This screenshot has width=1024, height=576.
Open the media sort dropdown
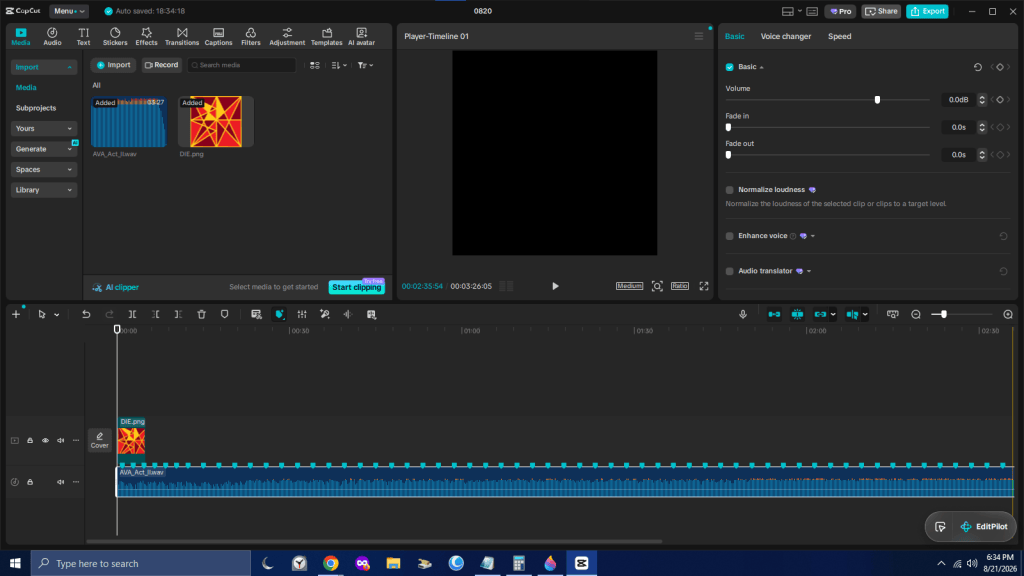[x=339, y=65]
